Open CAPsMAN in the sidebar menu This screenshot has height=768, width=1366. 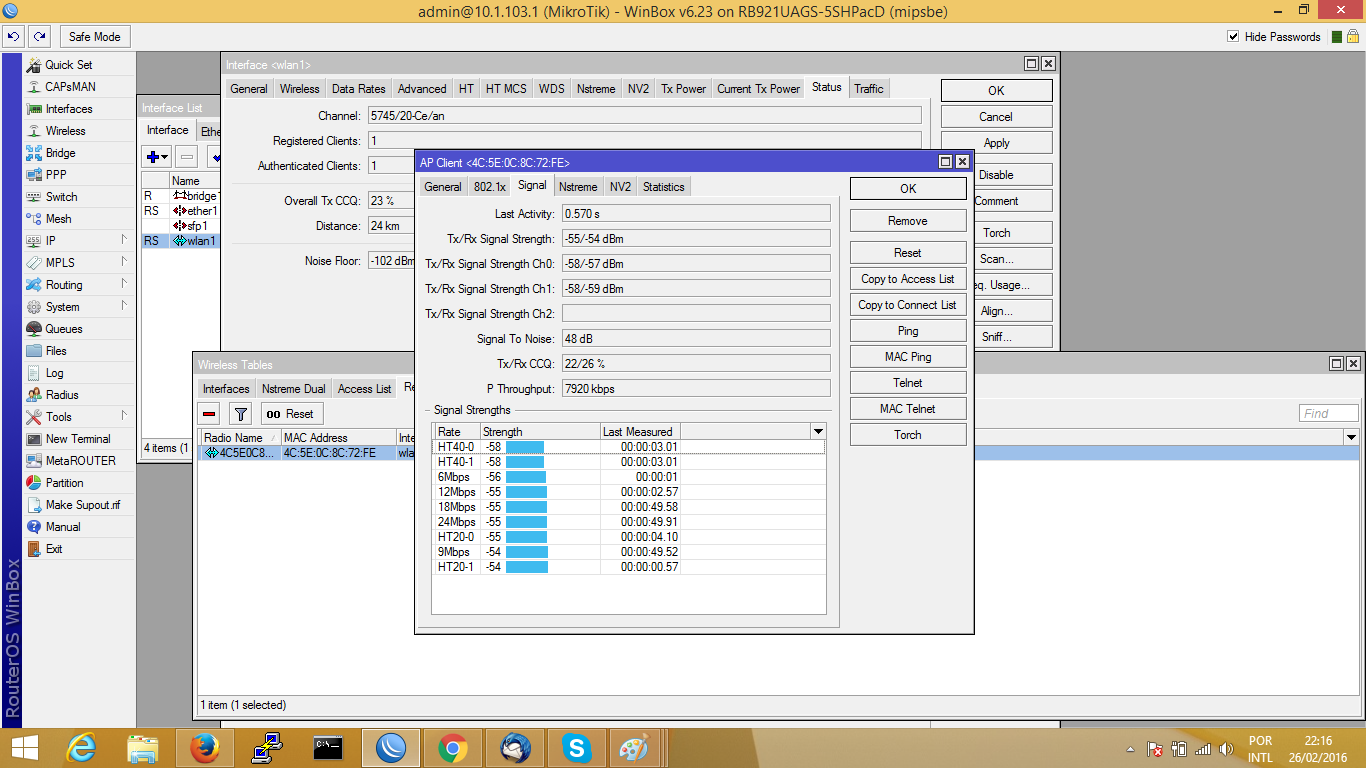pyautogui.click(x=70, y=87)
